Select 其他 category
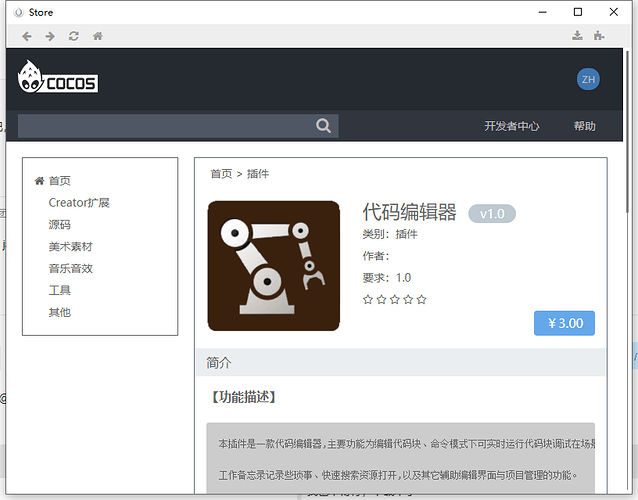This screenshot has height=500, width=638. (60, 312)
